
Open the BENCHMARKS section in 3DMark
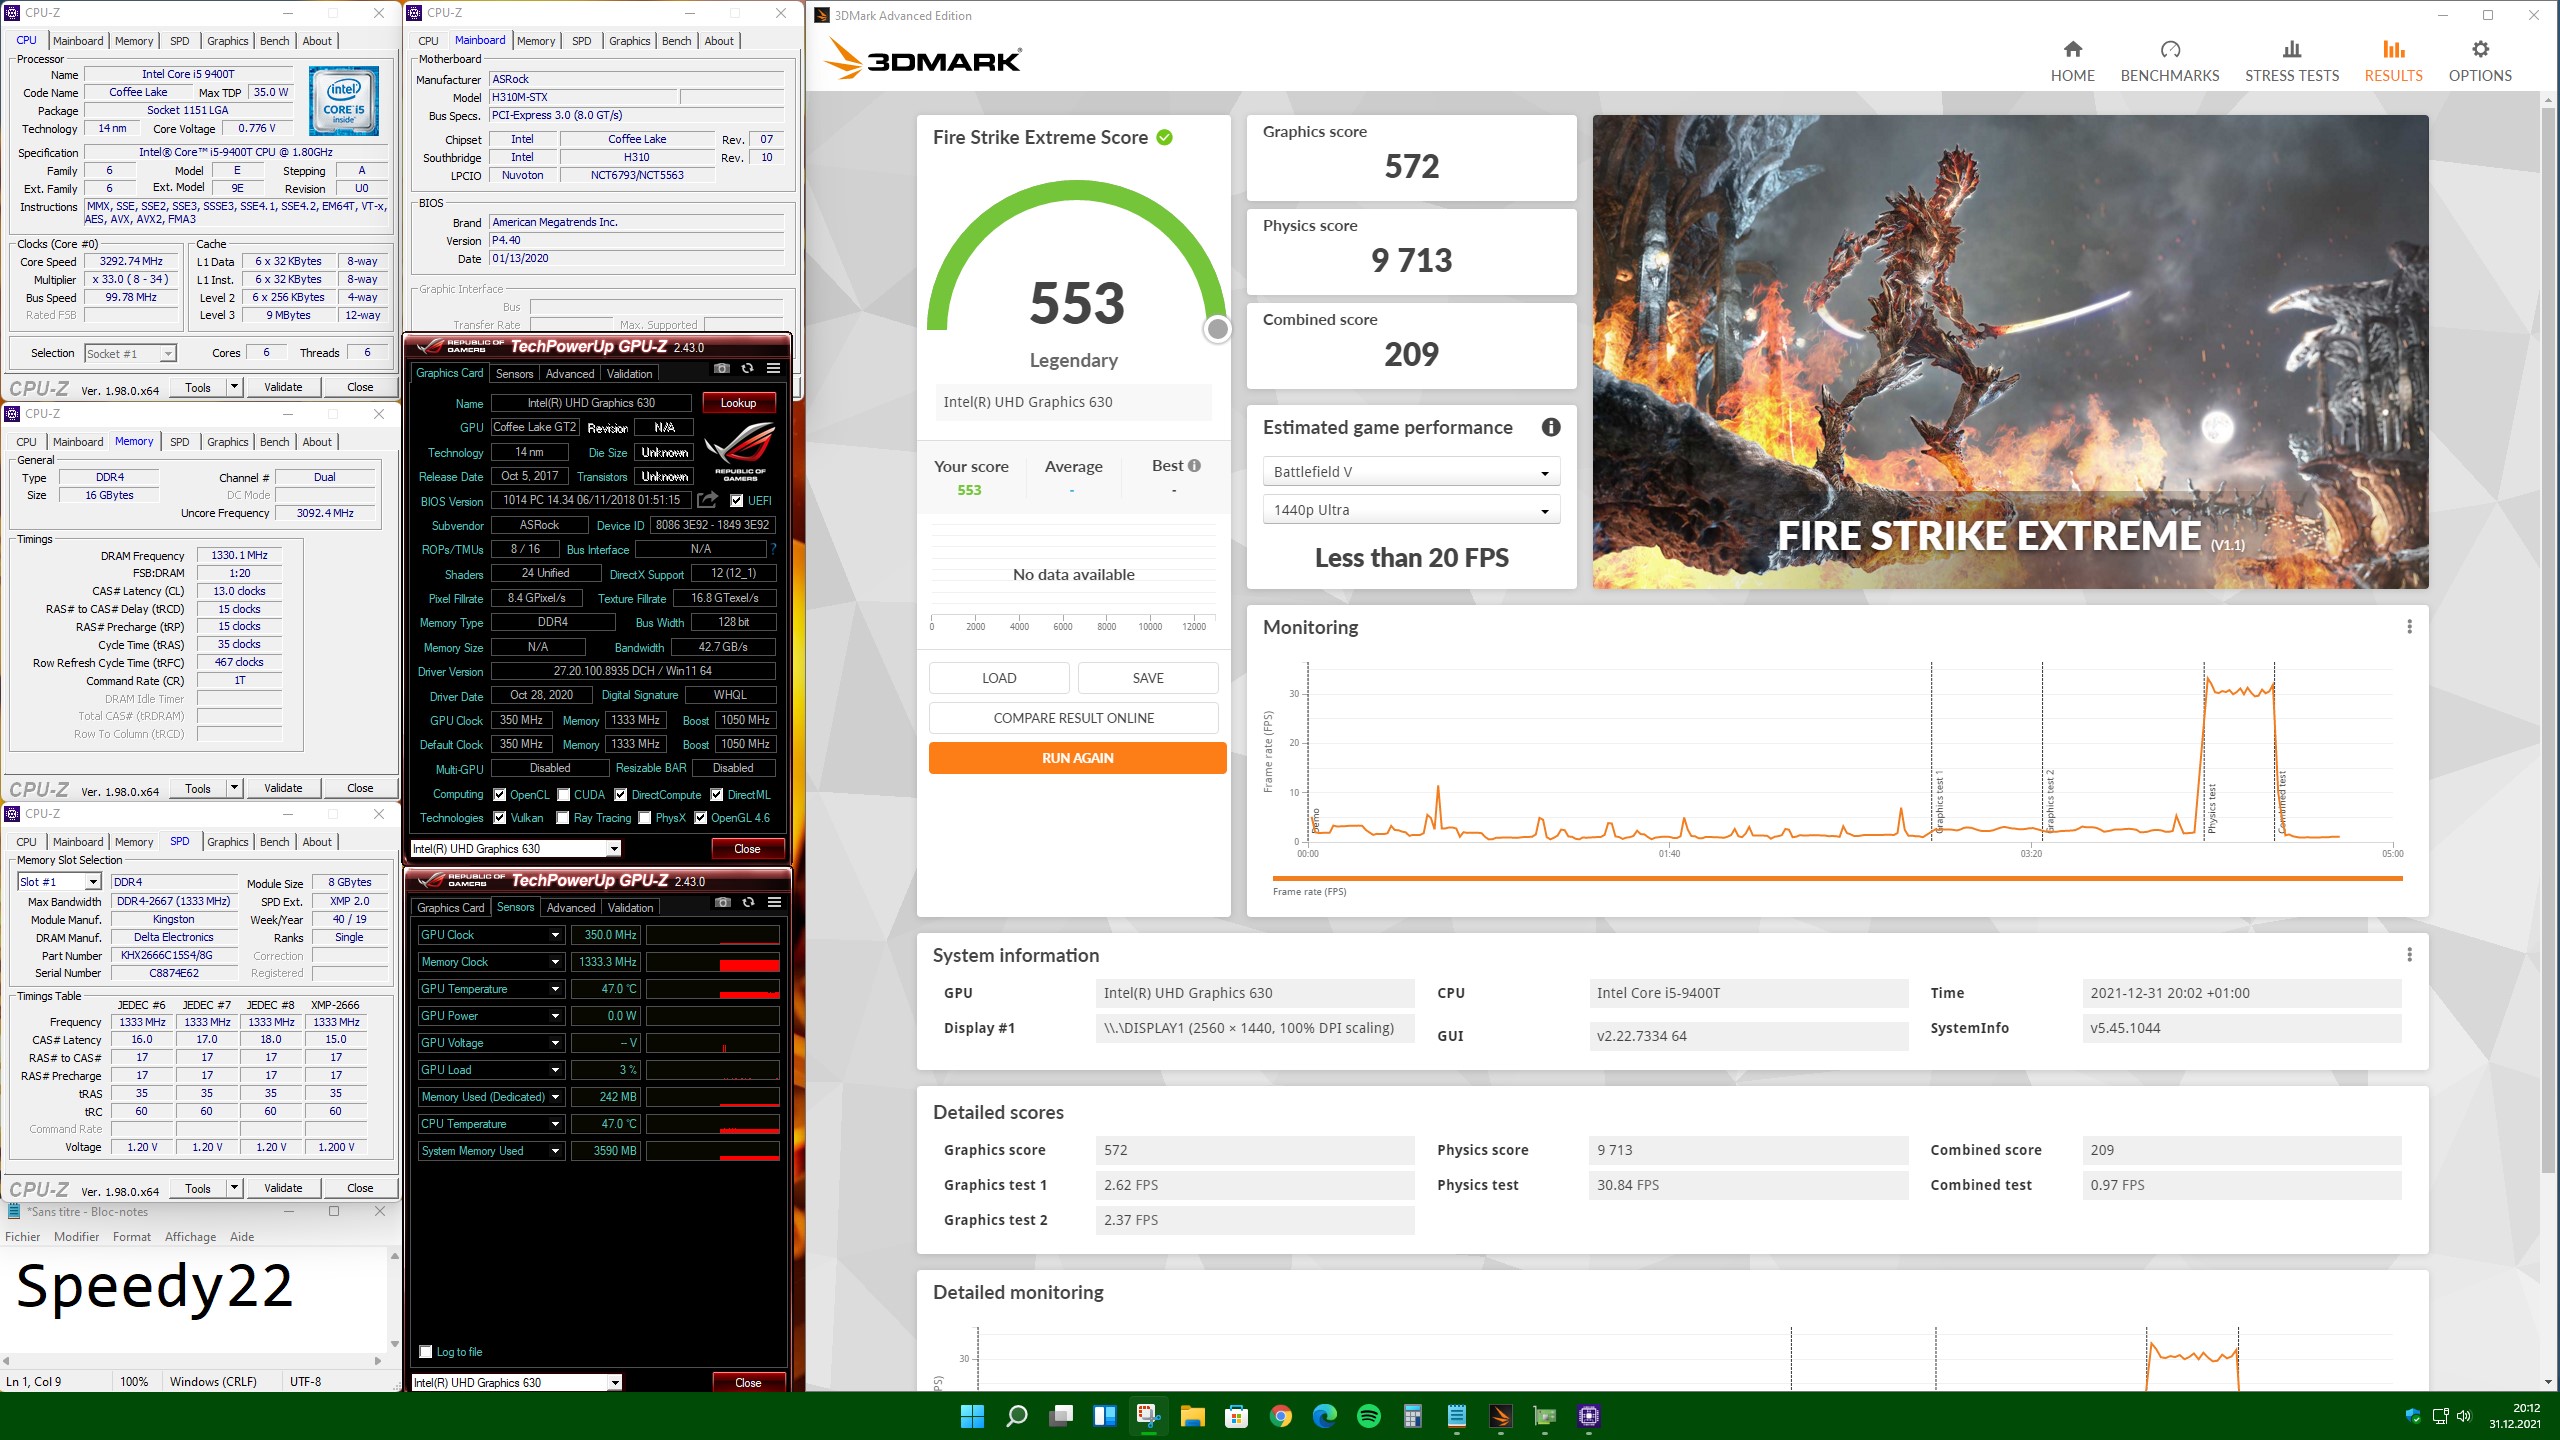[2169, 62]
